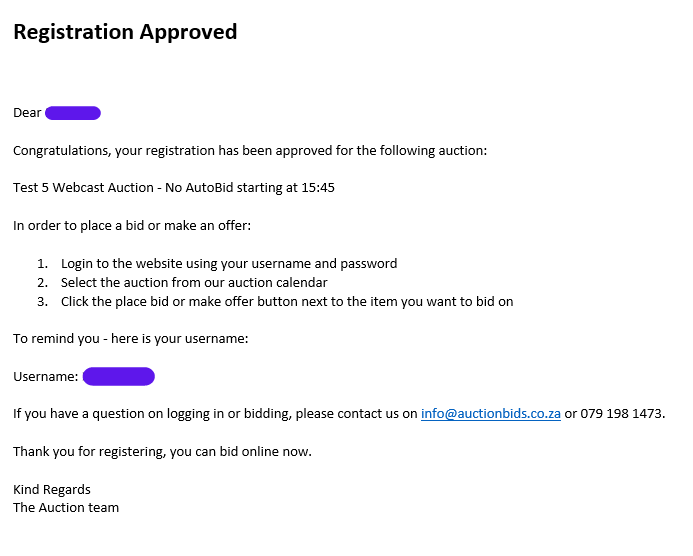Click step 2 Select the auction text
The image size is (693, 556).
(x=194, y=282)
